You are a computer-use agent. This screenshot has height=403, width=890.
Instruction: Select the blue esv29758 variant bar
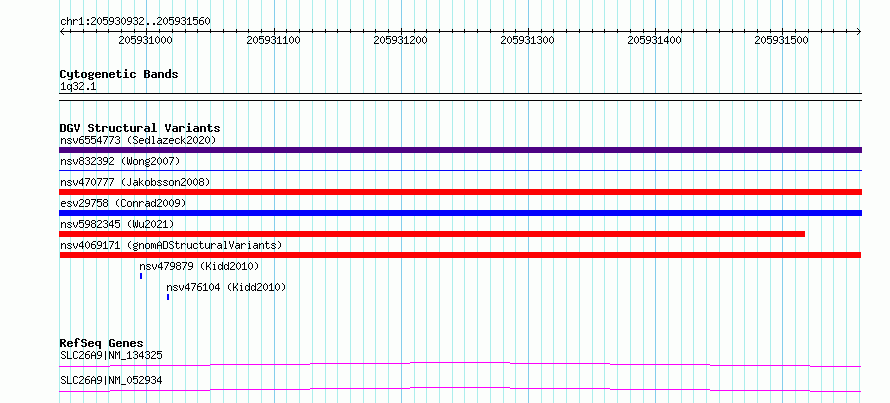(x=460, y=213)
